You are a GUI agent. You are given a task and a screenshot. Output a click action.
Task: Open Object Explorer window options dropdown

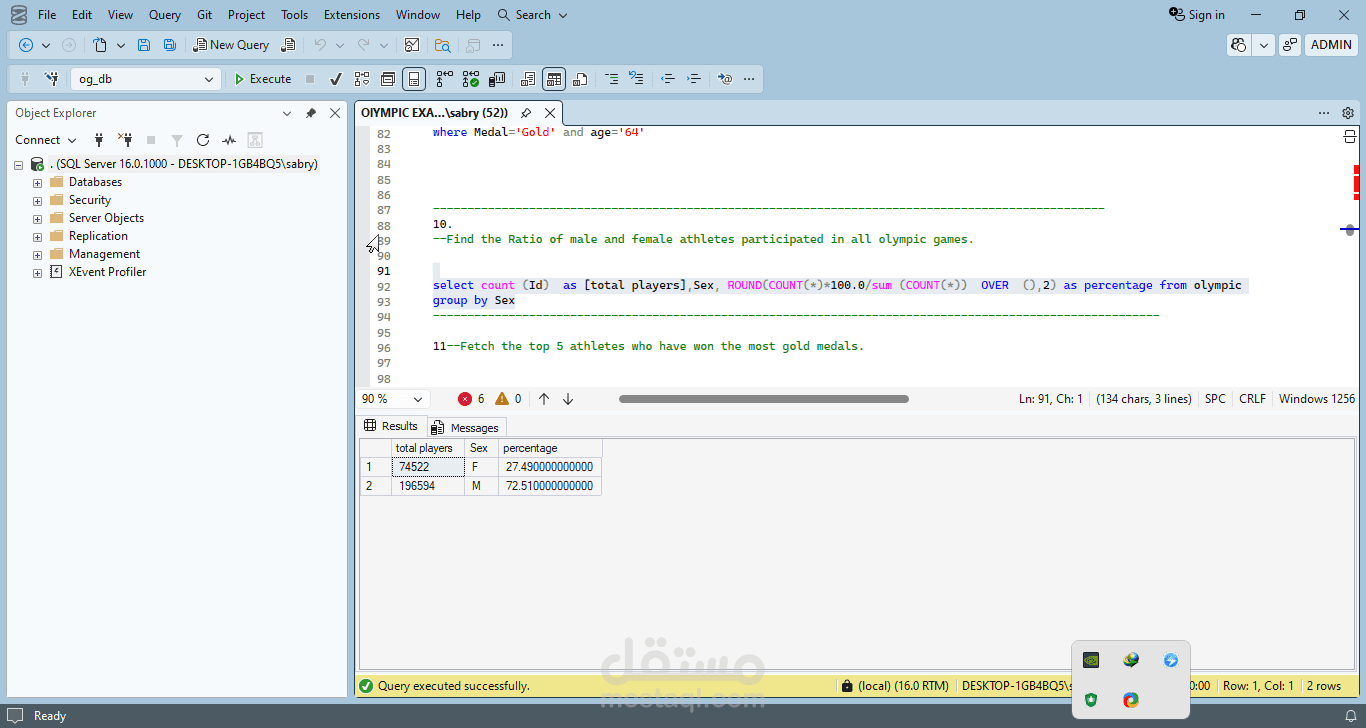pyautogui.click(x=287, y=113)
